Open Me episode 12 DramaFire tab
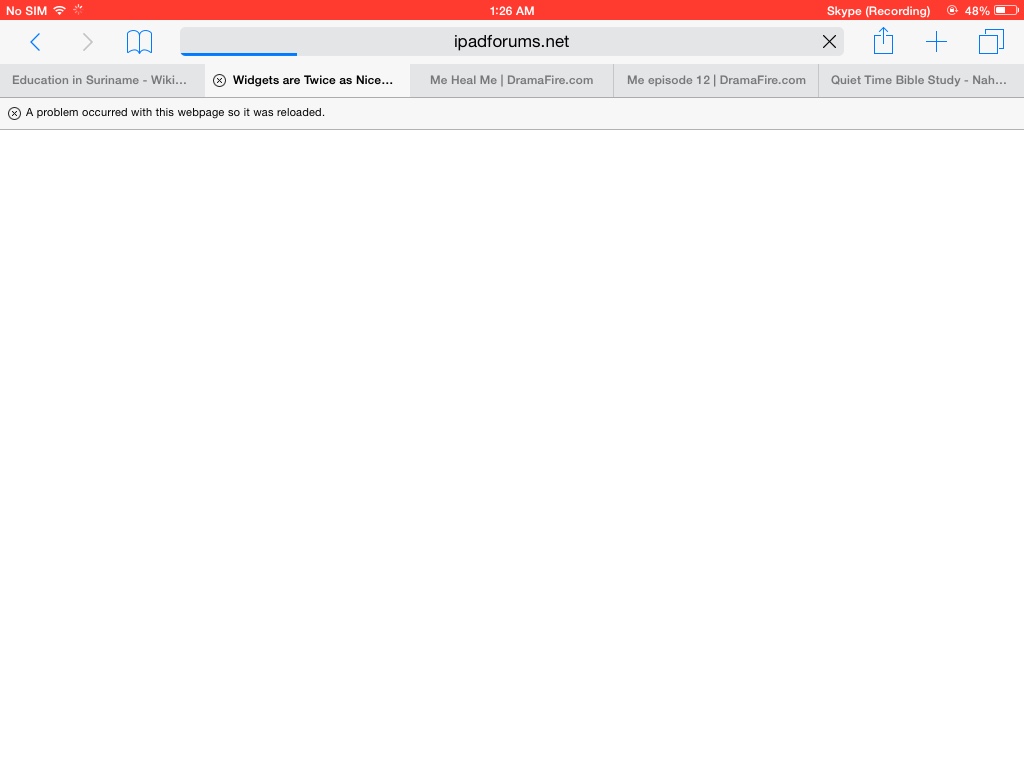Screen dimensions: 1024x768 [x=716, y=80]
